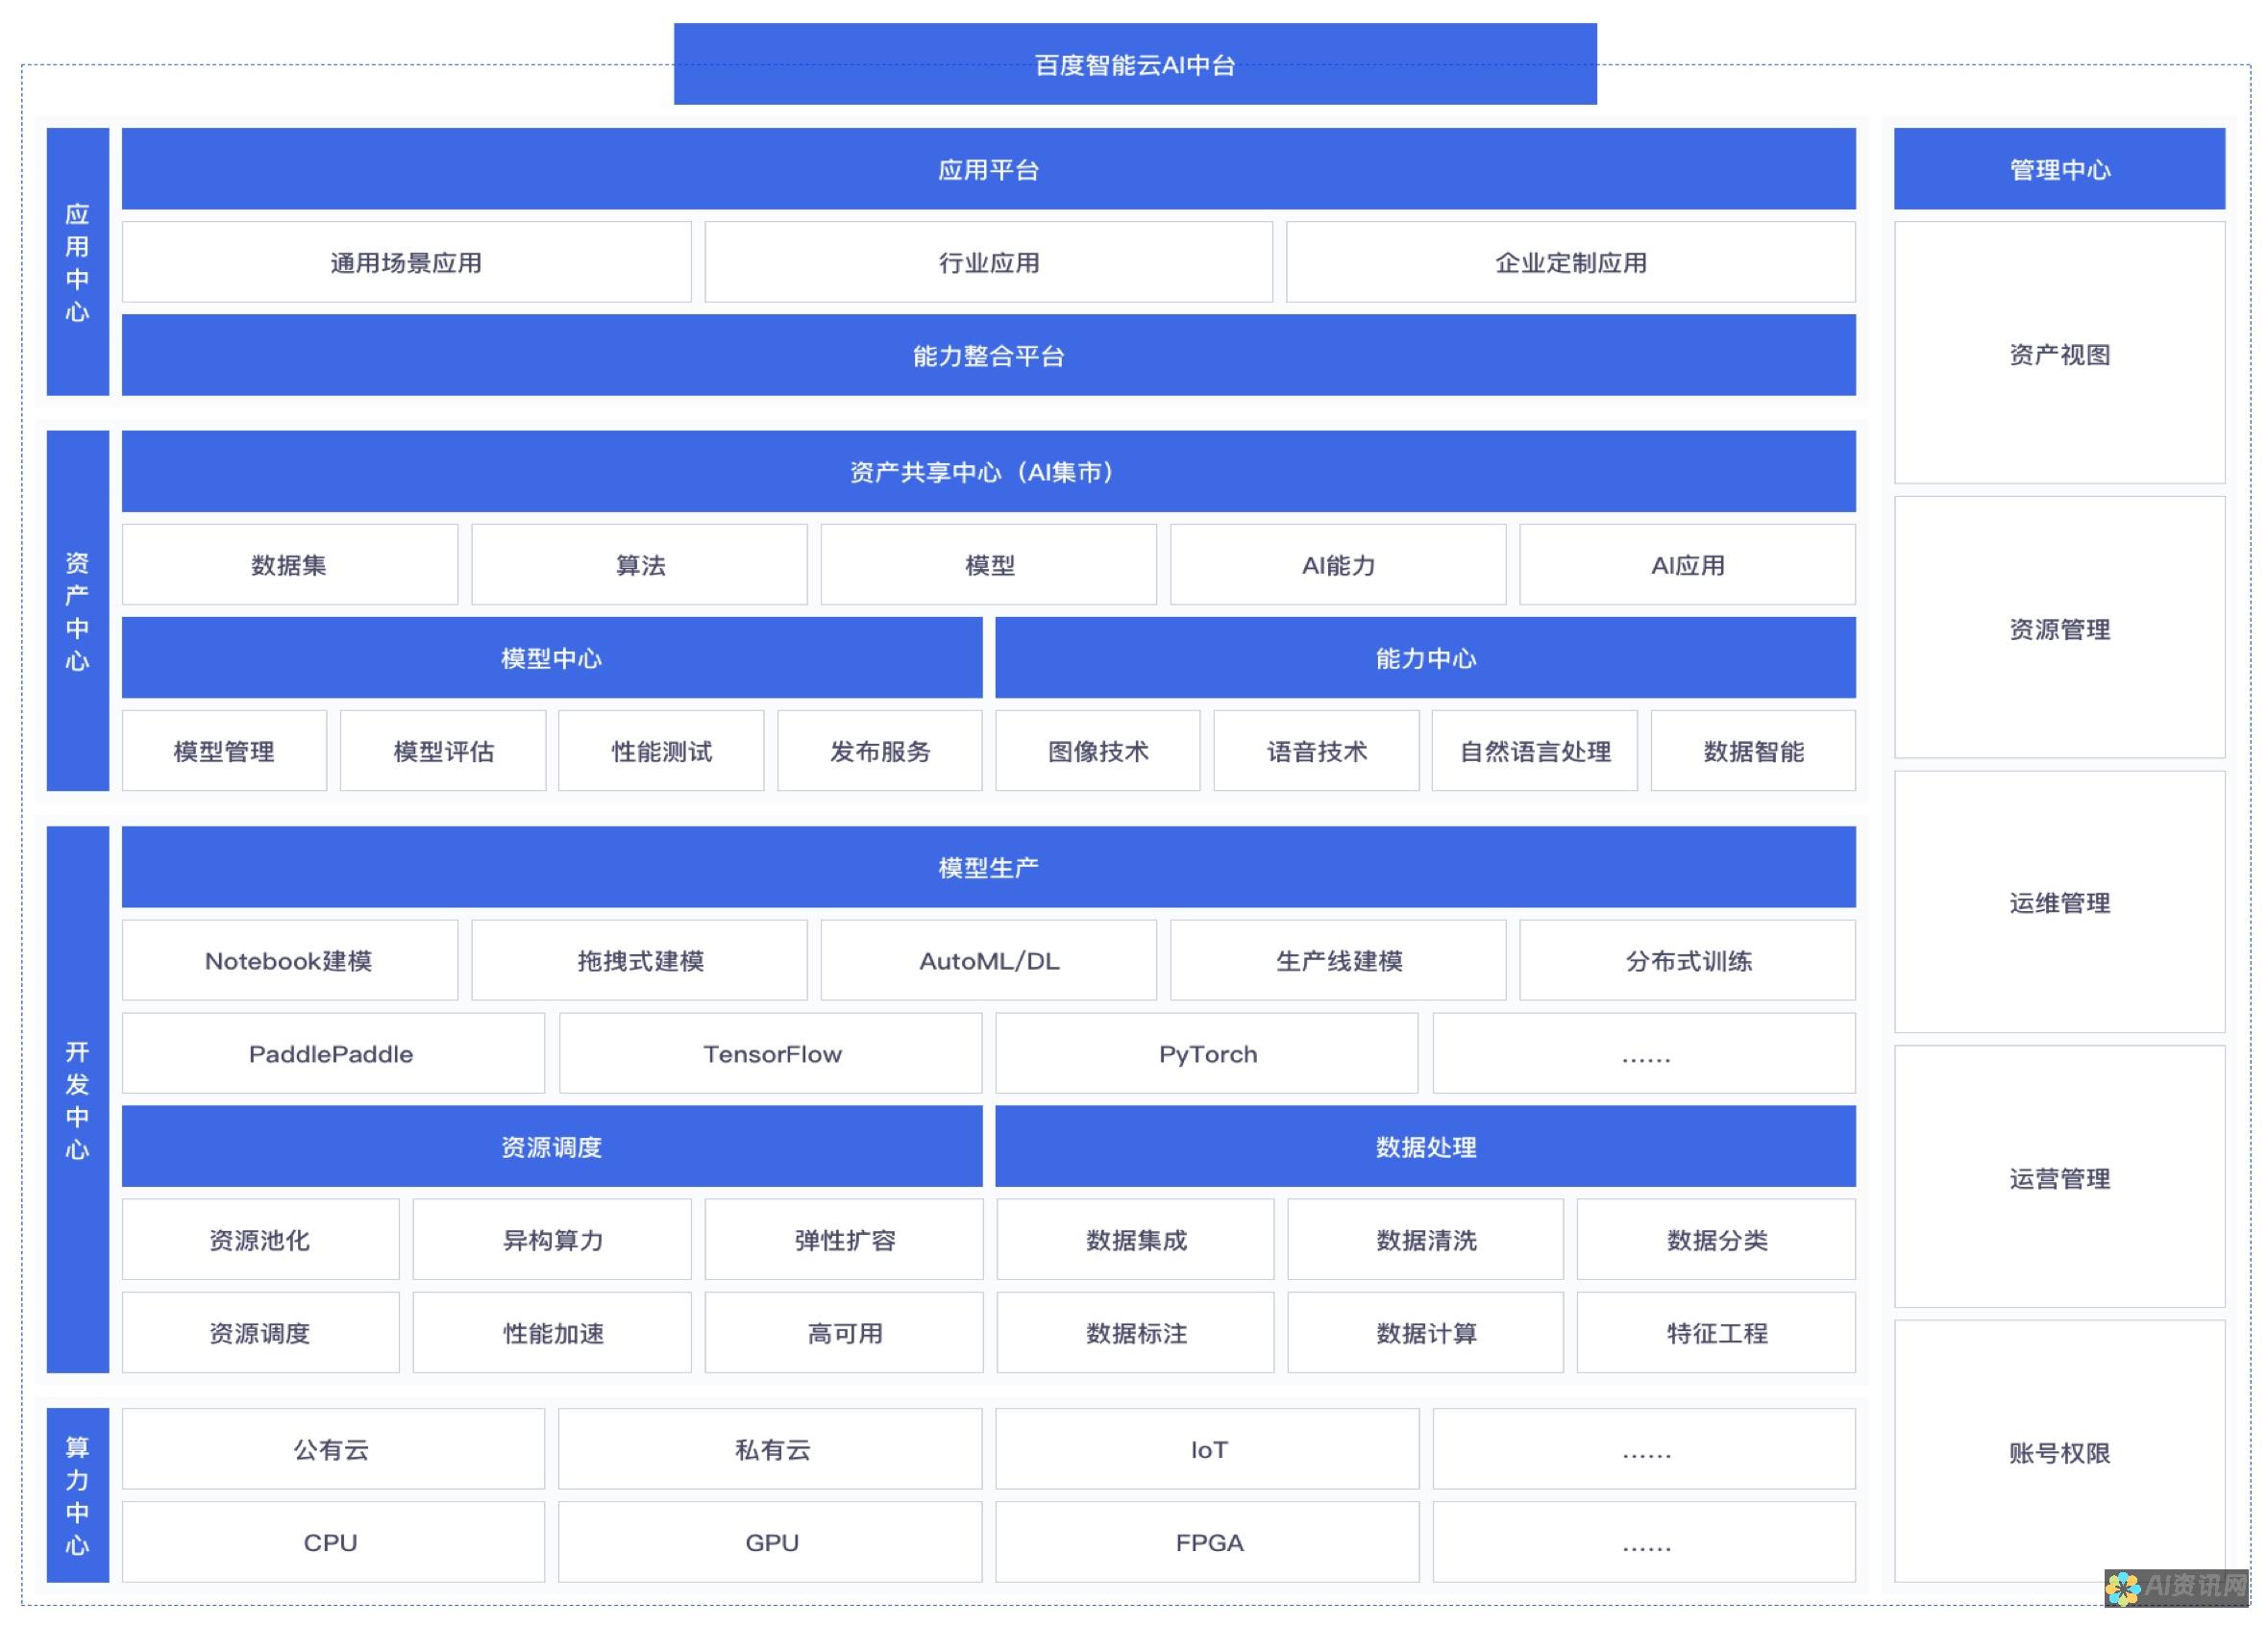This screenshot has width=2268, height=1627.
Task: Expand the 行业应用 industry applications list
Action: pyautogui.click(x=988, y=260)
